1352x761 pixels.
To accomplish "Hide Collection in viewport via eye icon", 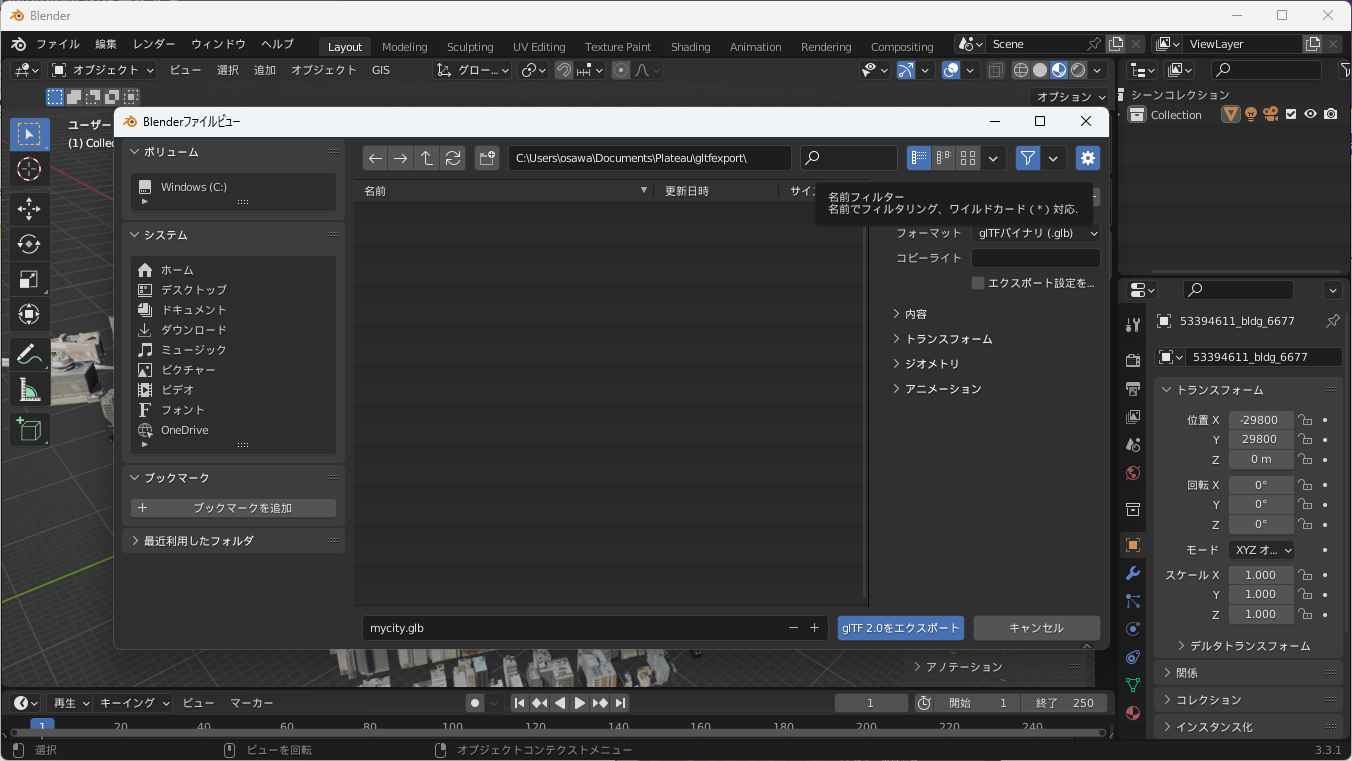I will [x=1310, y=115].
